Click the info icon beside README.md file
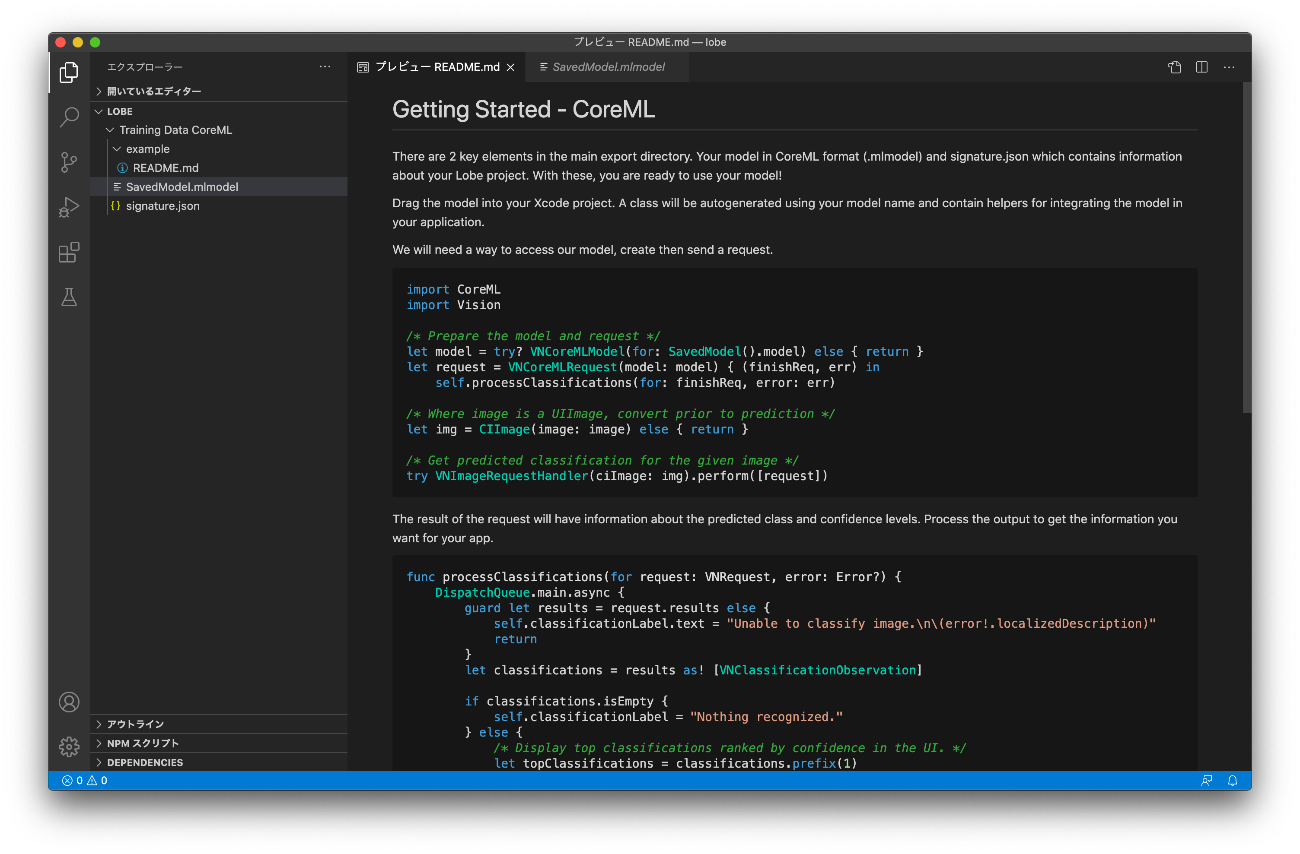1300x854 pixels. (123, 168)
